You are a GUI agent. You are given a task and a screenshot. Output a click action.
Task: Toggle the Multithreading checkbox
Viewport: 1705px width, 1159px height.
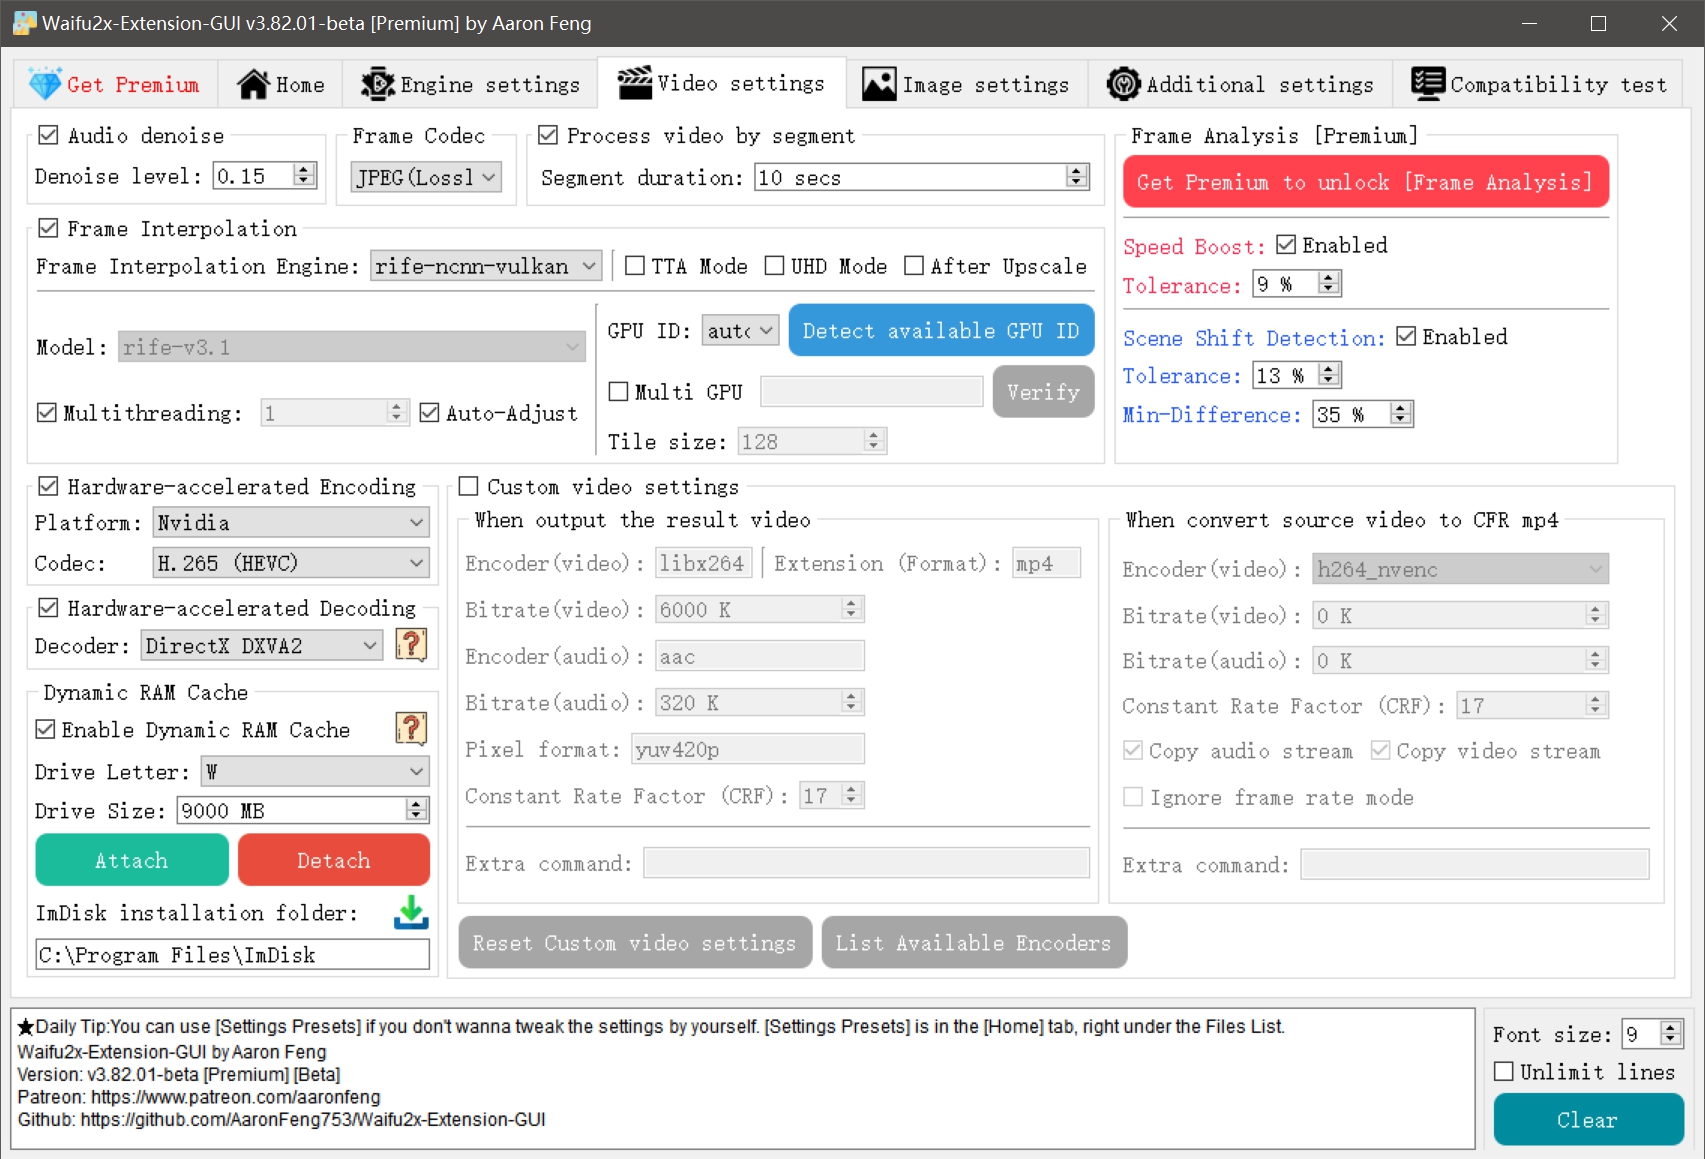[x=46, y=412]
